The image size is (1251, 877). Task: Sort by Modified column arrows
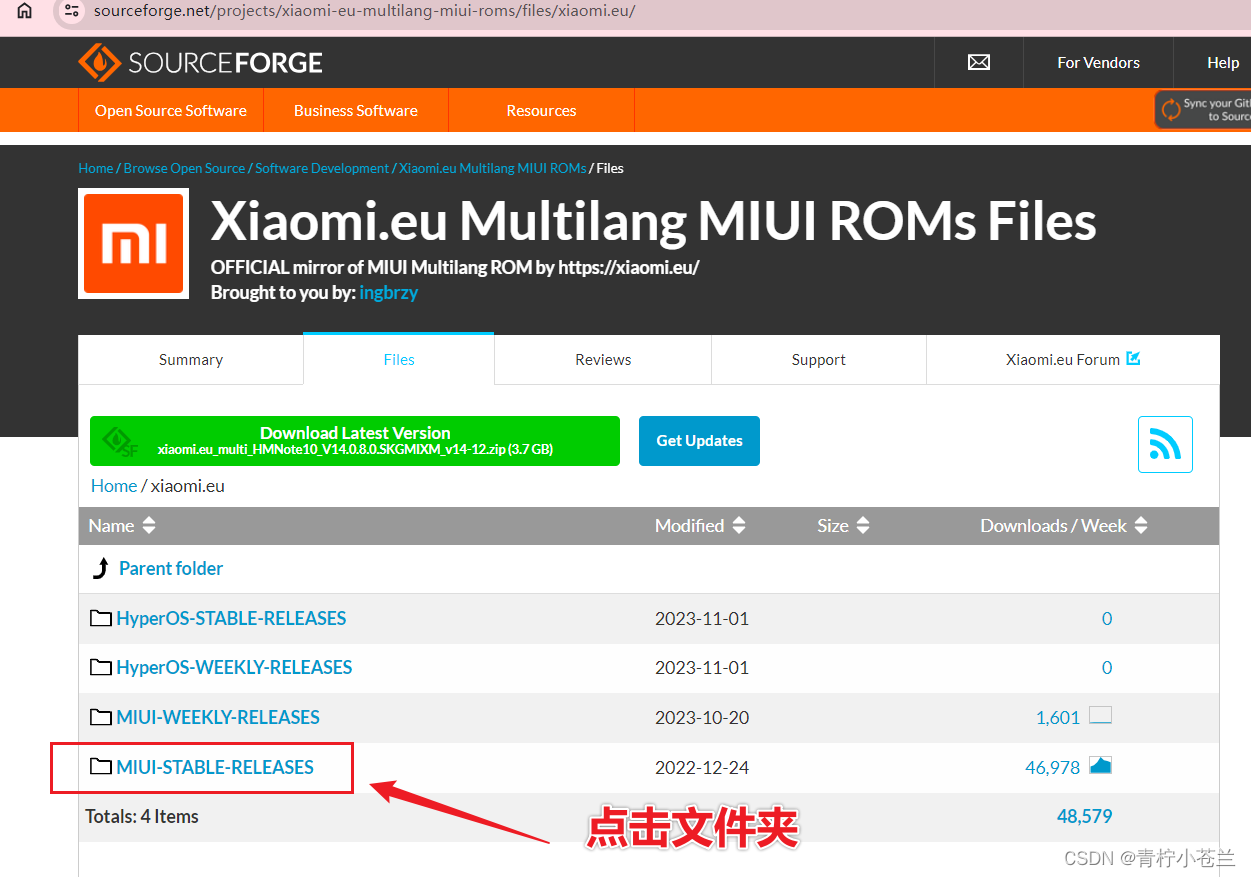[x=739, y=525]
